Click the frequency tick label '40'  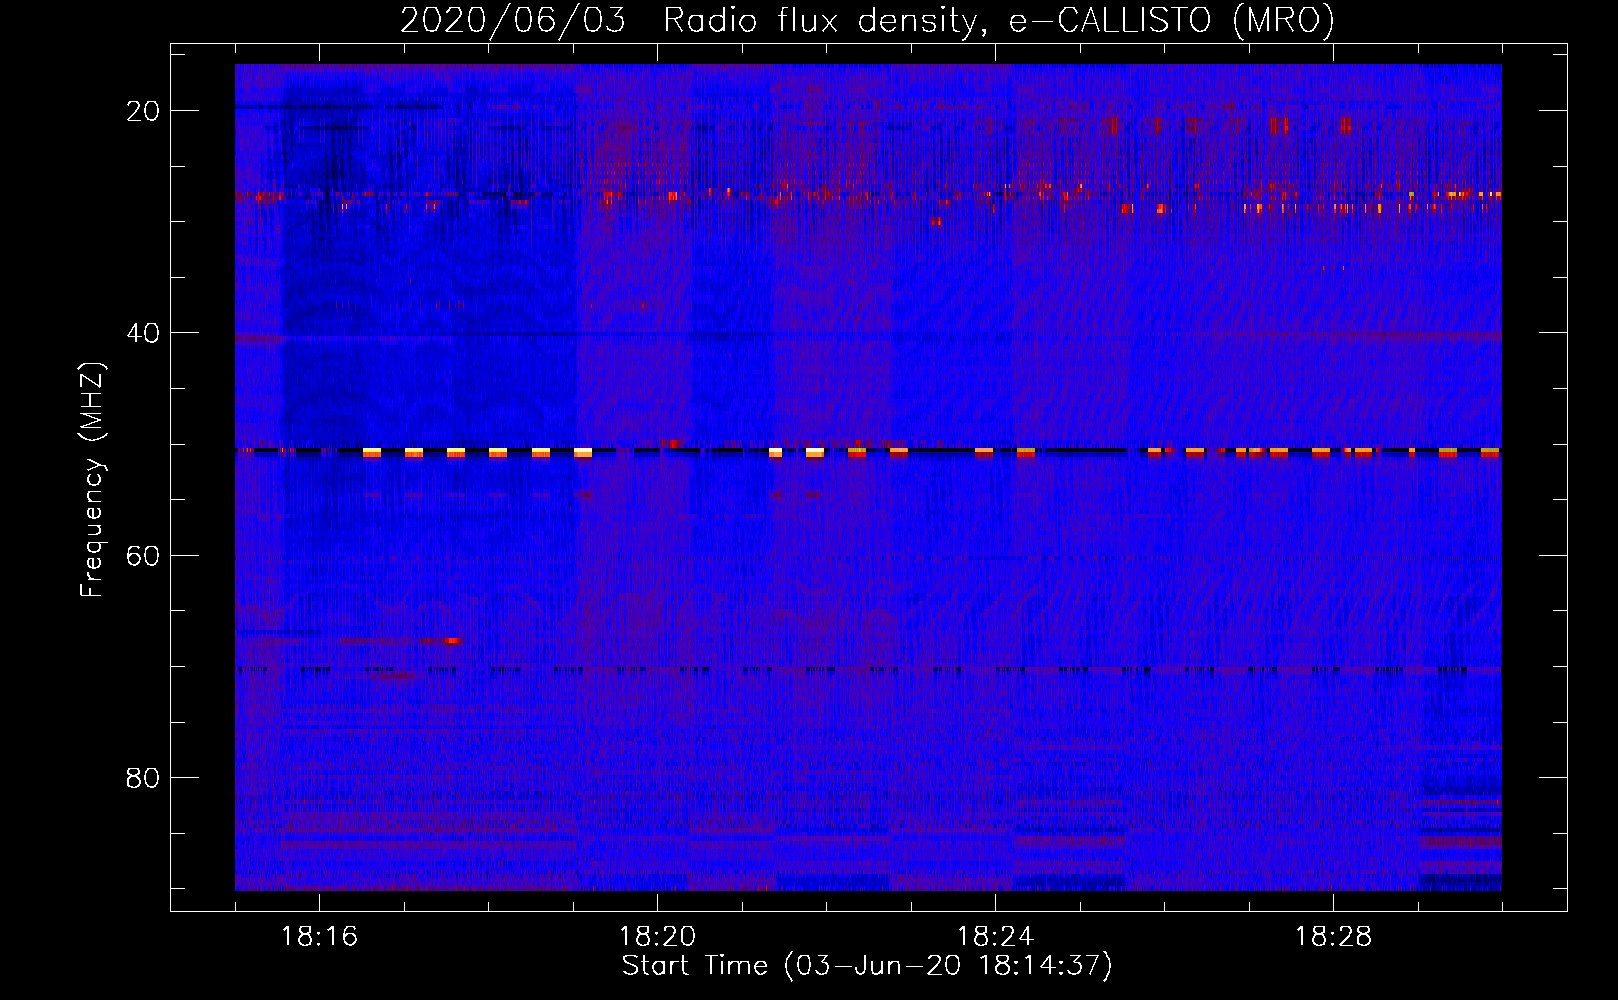tap(143, 333)
